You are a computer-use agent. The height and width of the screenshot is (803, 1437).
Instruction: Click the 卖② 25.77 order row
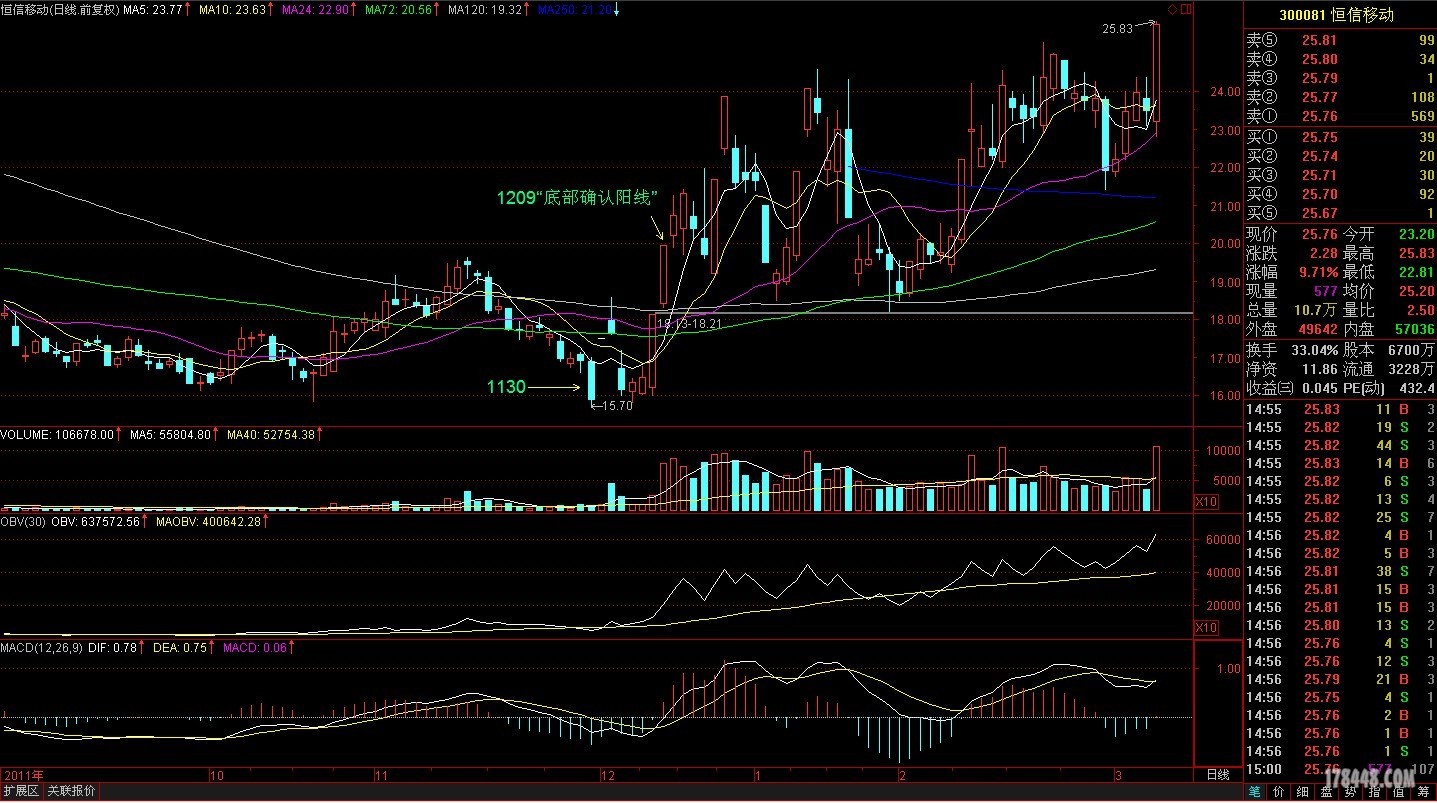pyautogui.click(x=1340, y=97)
